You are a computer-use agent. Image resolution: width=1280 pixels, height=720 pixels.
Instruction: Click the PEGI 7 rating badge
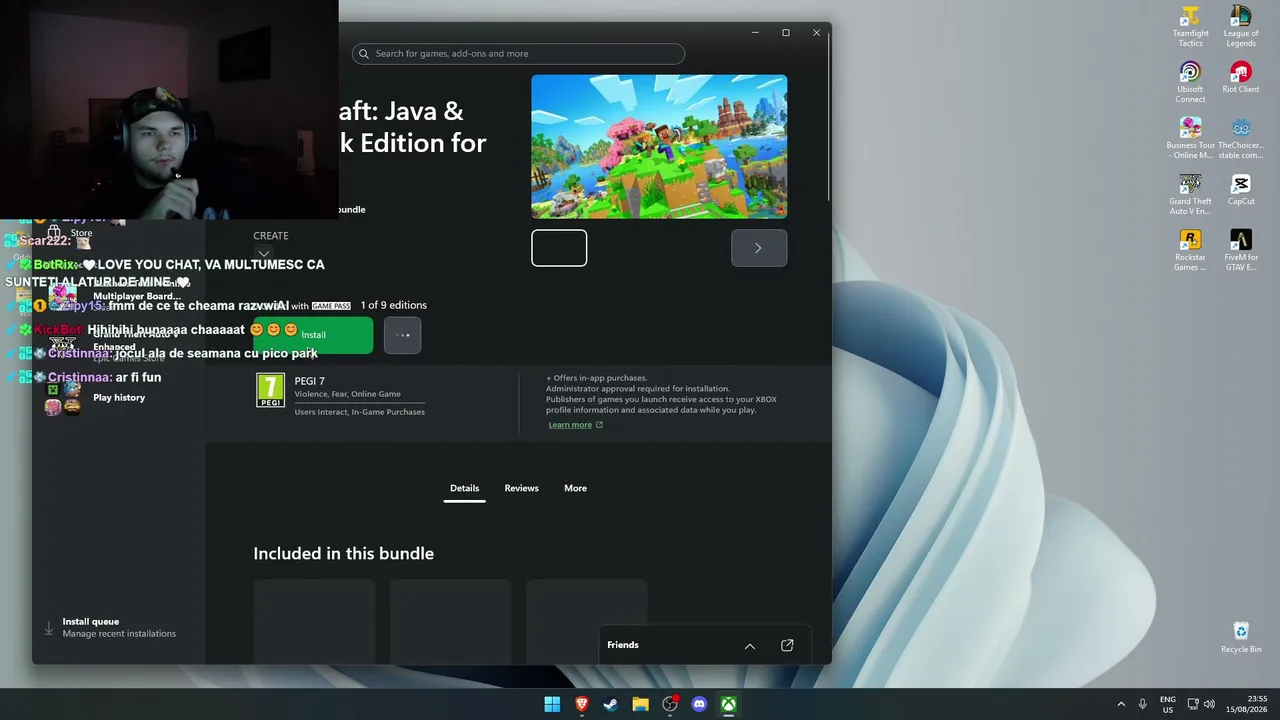pyautogui.click(x=270, y=390)
